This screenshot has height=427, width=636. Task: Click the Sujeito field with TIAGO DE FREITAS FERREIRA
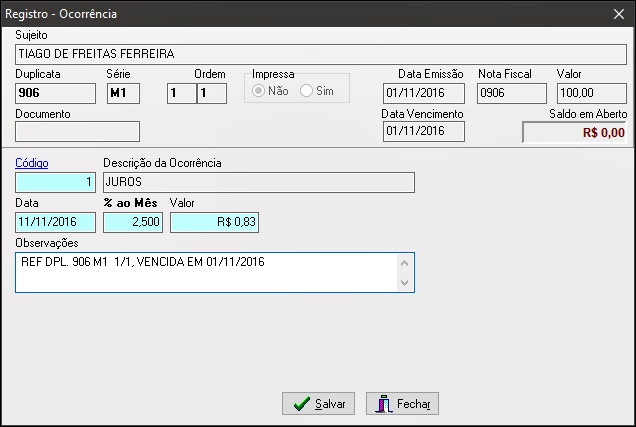click(x=321, y=54)
